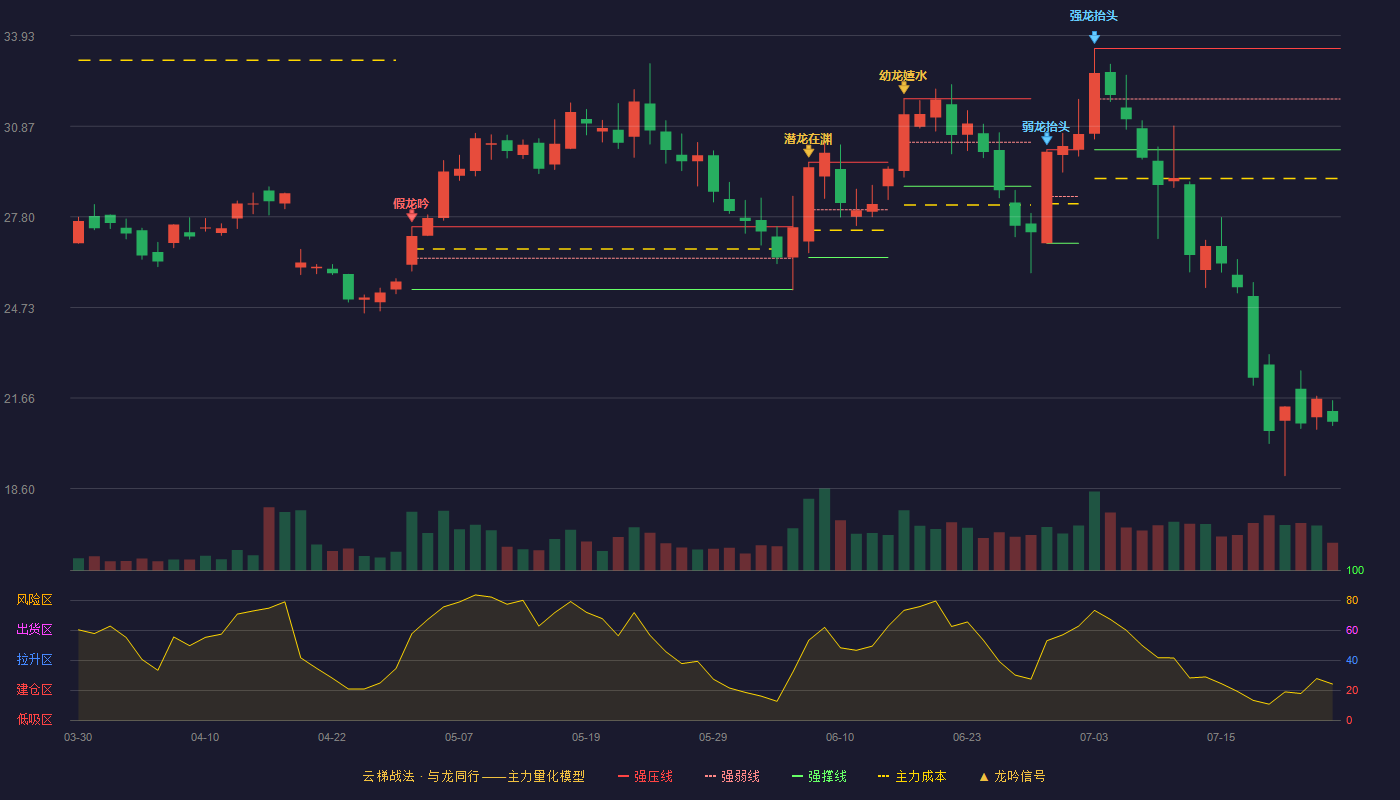Select the 潜龙在渊 signal label
The image size is (1400, 800).
click(x=808, y=139)
